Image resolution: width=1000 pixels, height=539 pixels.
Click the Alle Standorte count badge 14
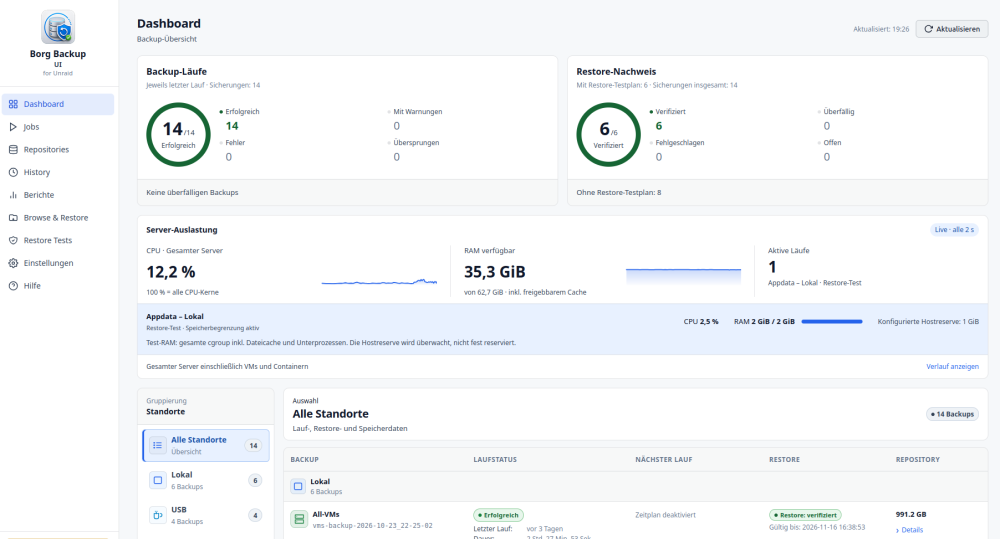[253, 446]
